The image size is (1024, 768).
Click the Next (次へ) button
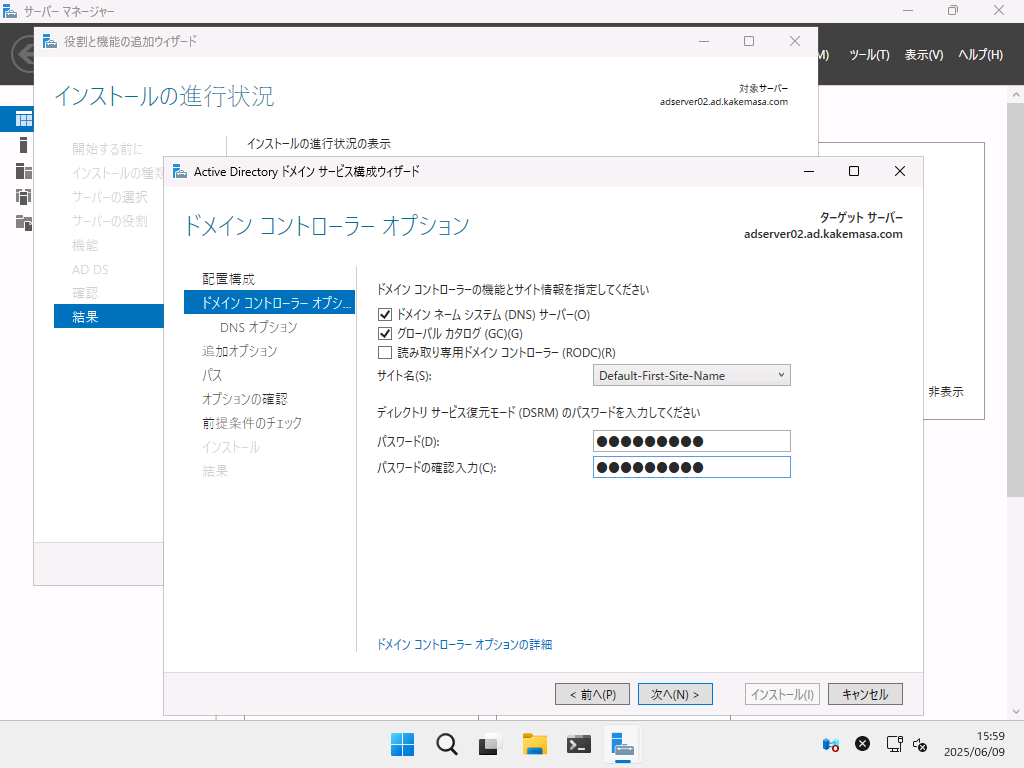tap(675, 694)
